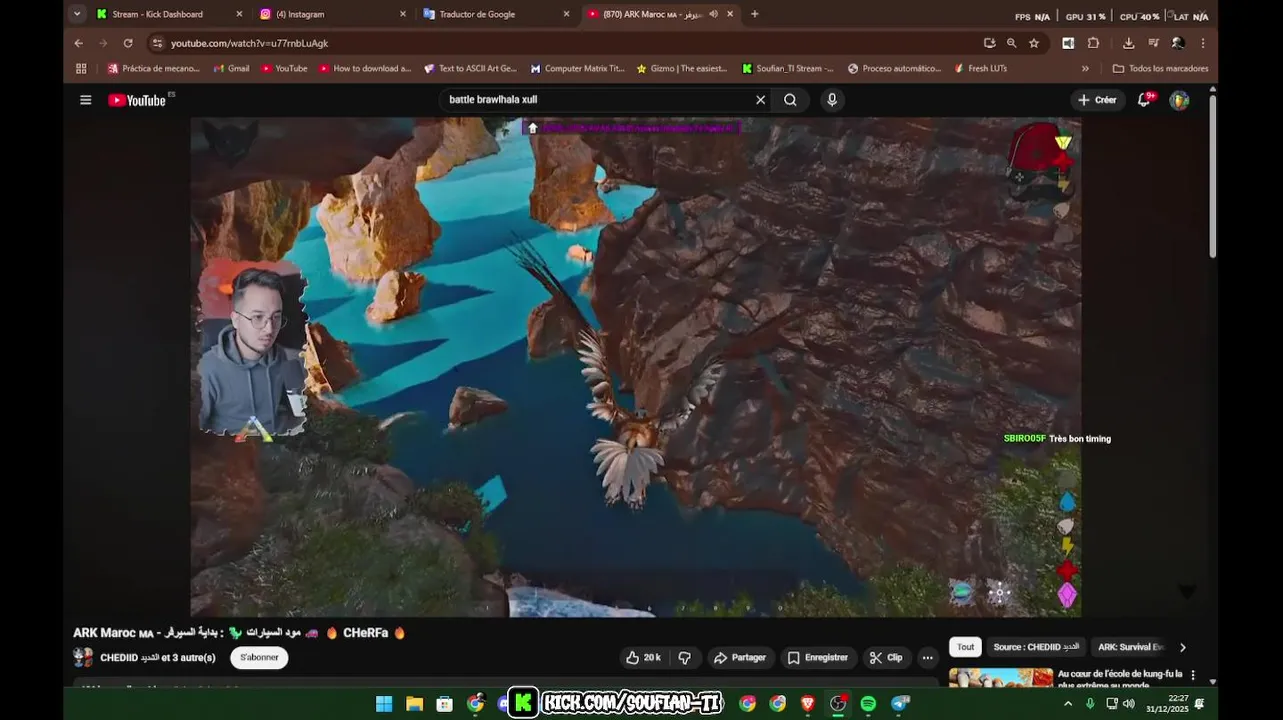Run search with the magnifier button
Screen dimensions: 1283x720
click(x=790, y=100)
